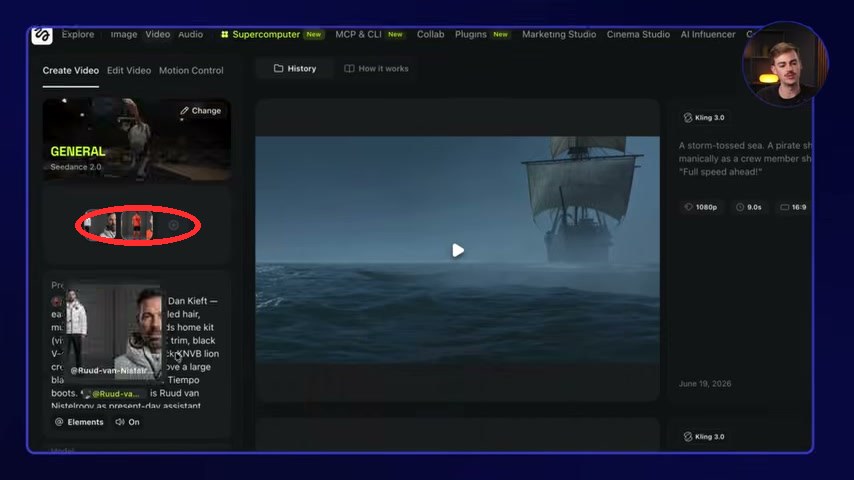The image size is (854, 480).
Task: Click the clock icon beside 9.0s
Action: [740, 207]
